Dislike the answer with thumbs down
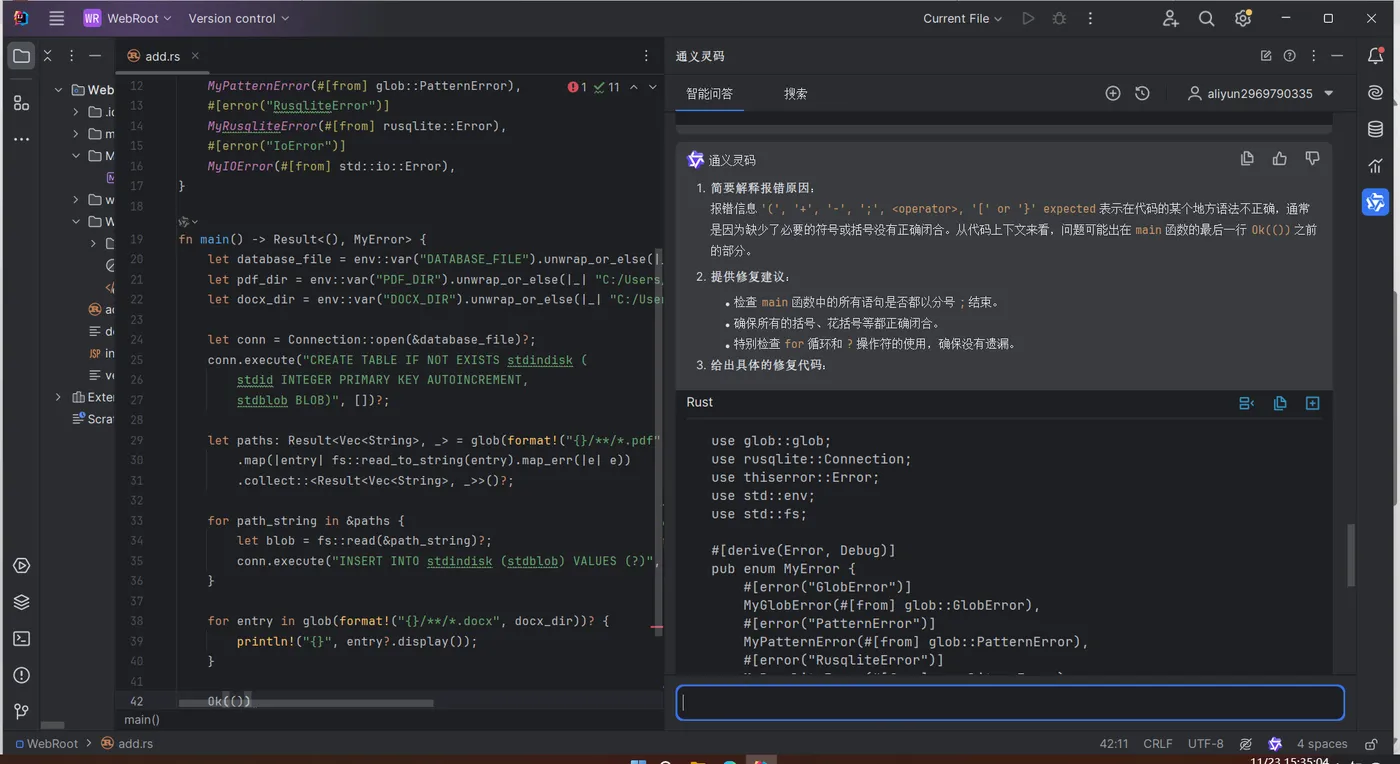The height and width of the screenshot is (764, 1400). [1312, 158]
